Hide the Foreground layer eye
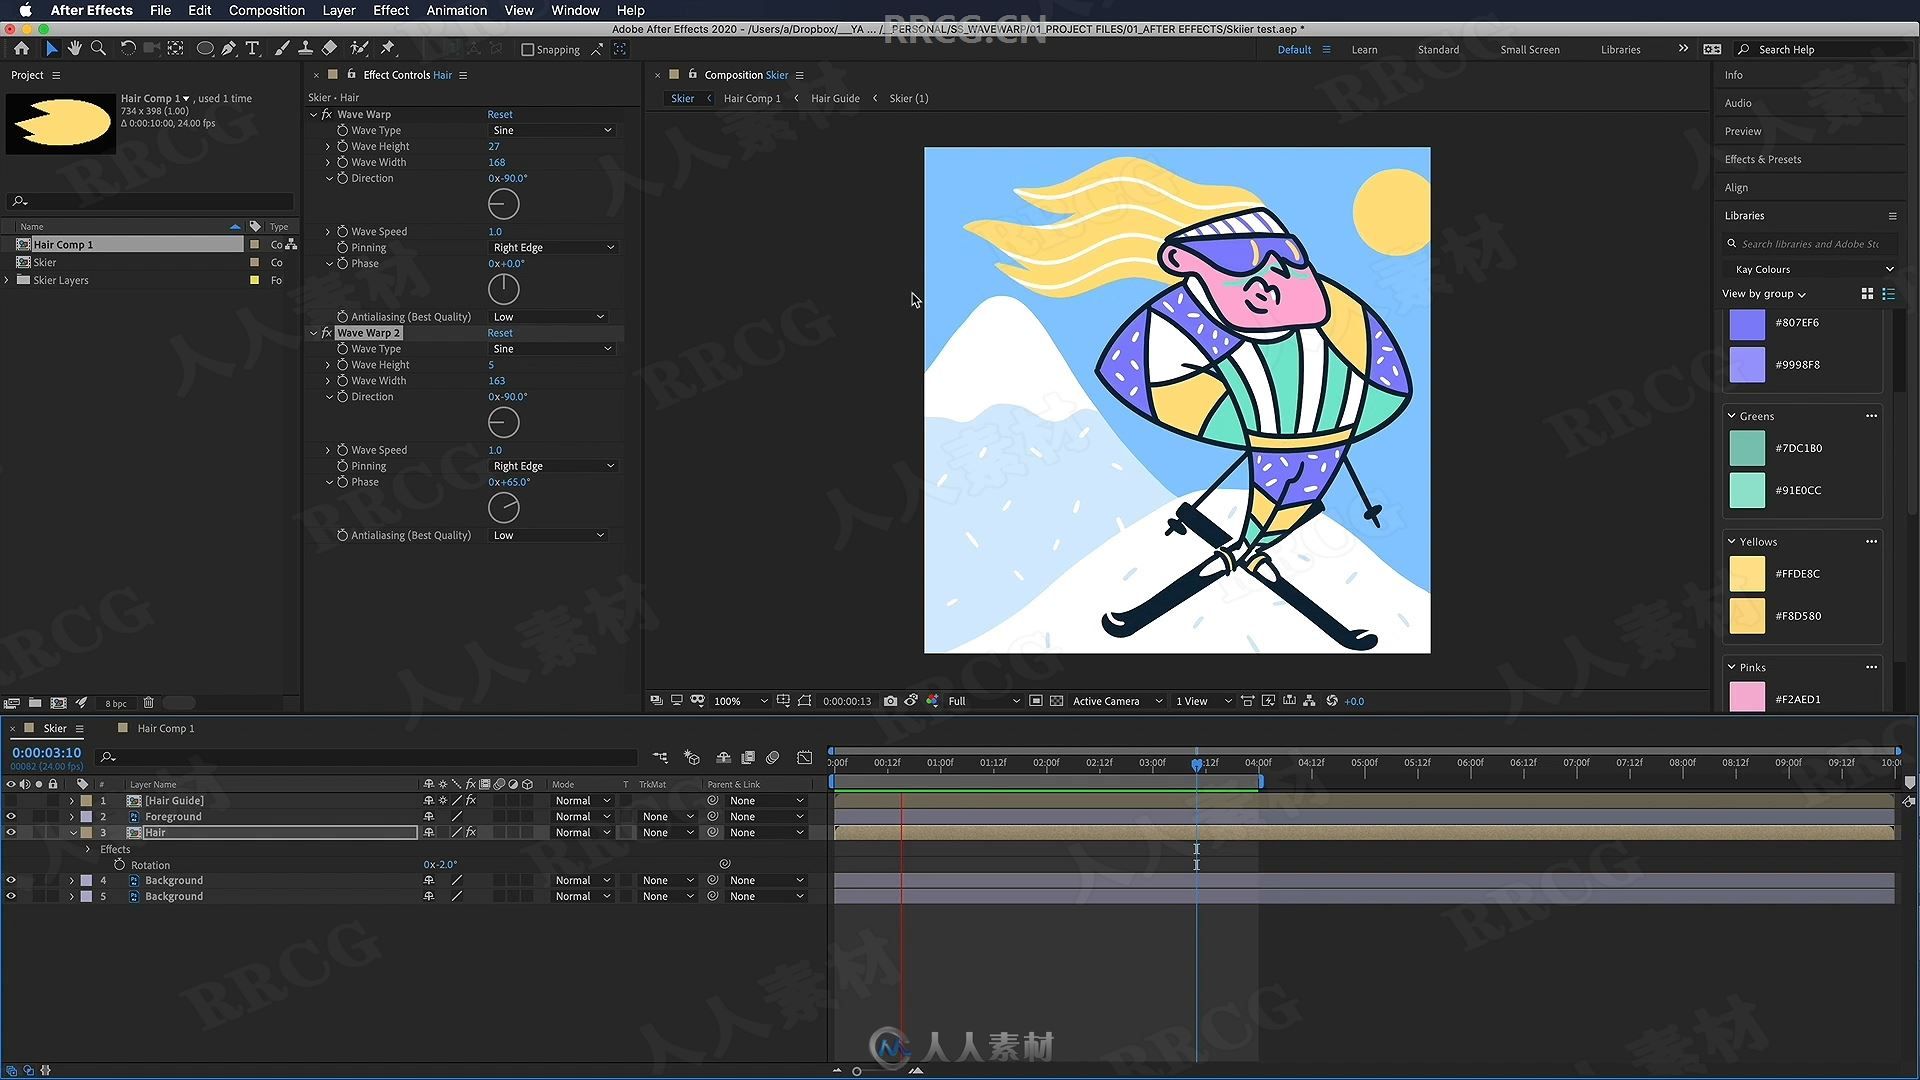1920x1080 pixels. [11, 817]
